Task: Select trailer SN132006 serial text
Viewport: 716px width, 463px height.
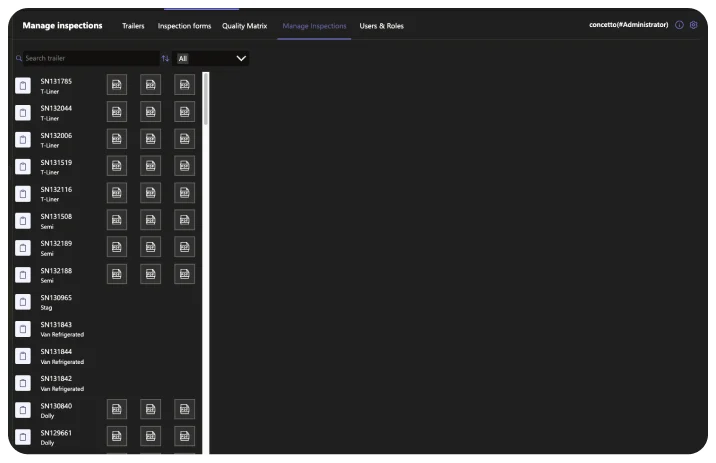Action: point(56,136)
